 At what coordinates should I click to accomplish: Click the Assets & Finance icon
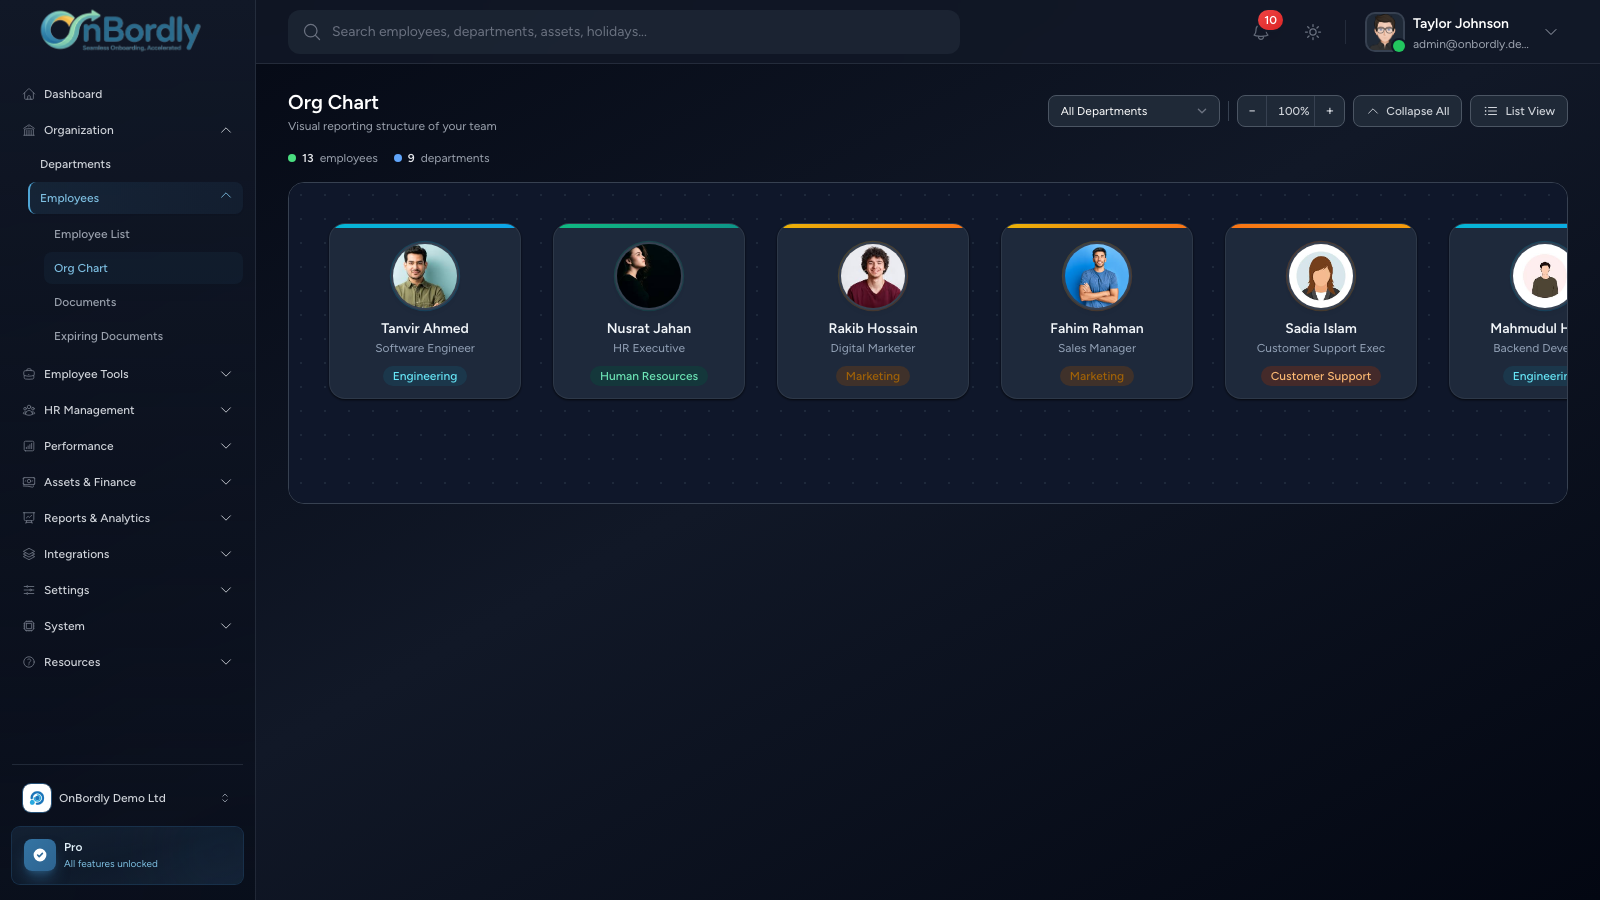(x=29, y=482)
